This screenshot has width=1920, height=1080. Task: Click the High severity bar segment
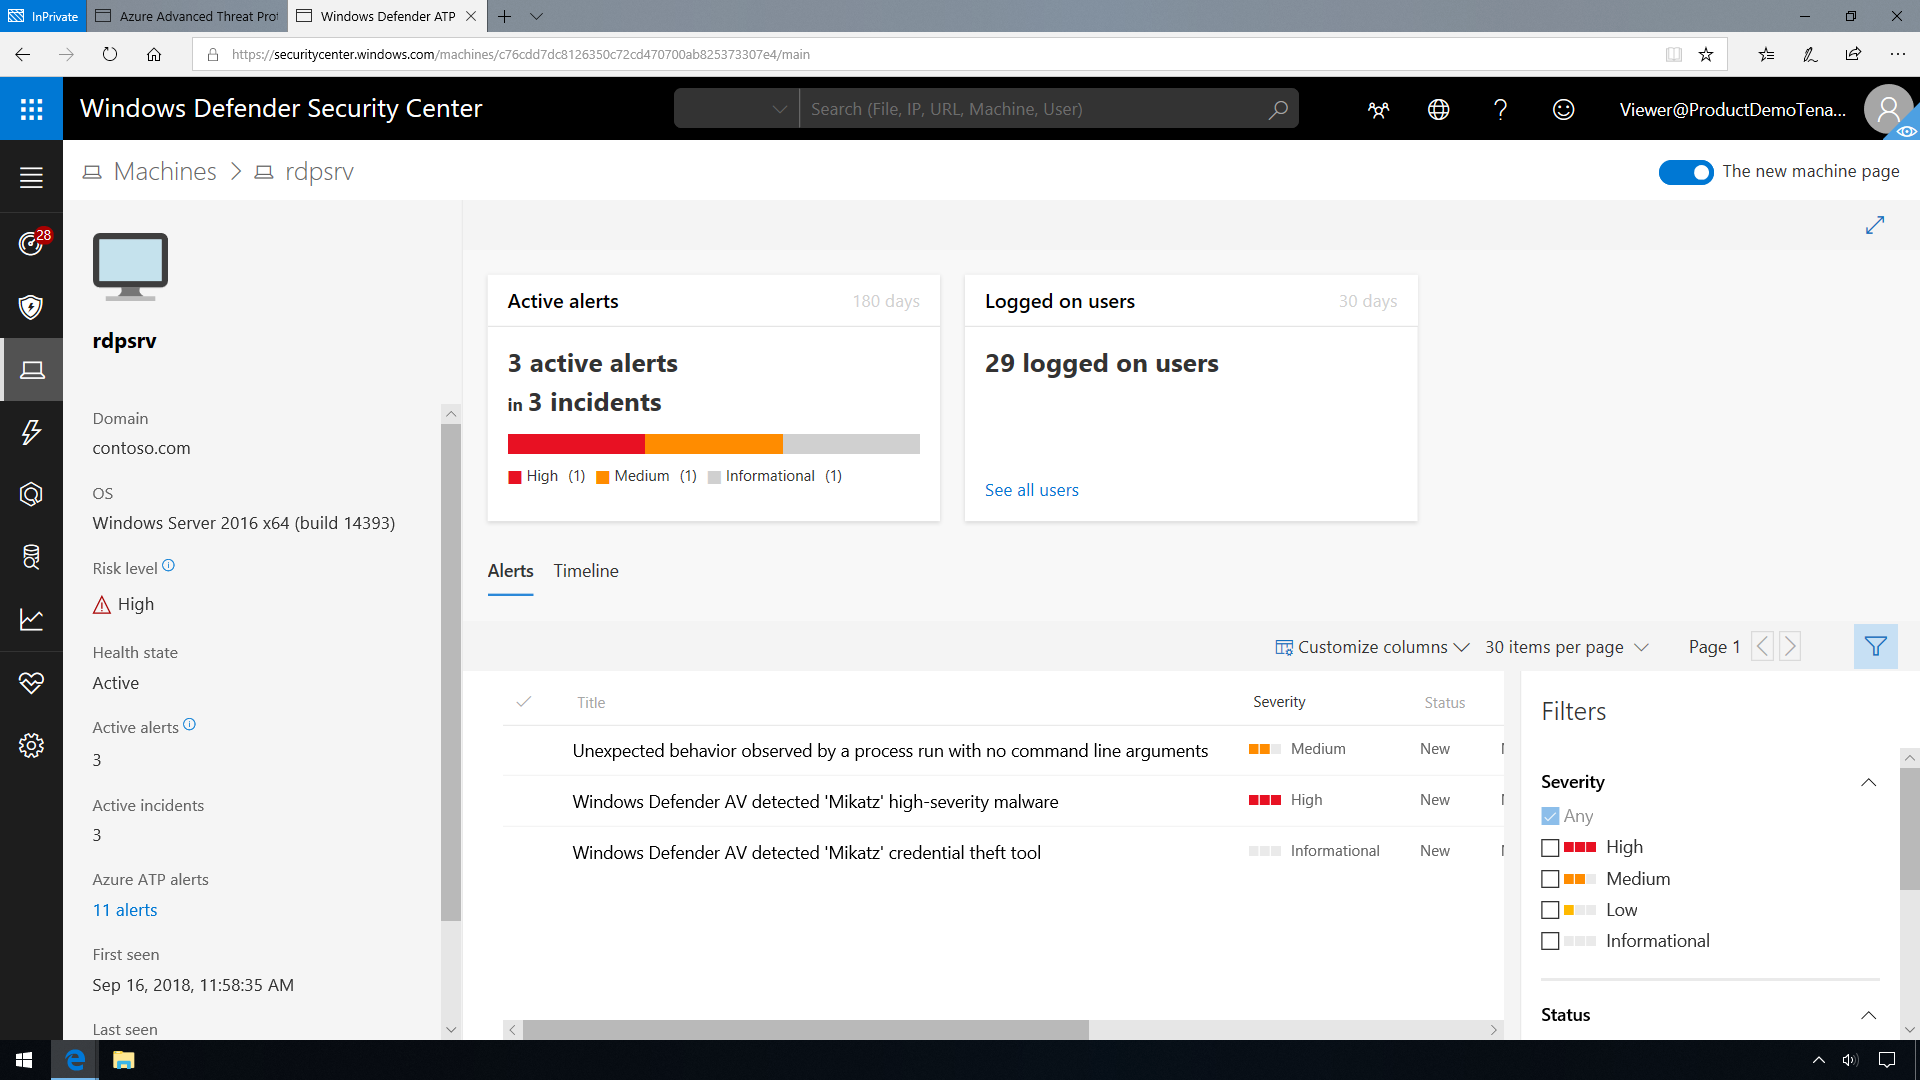click(575, 443)
